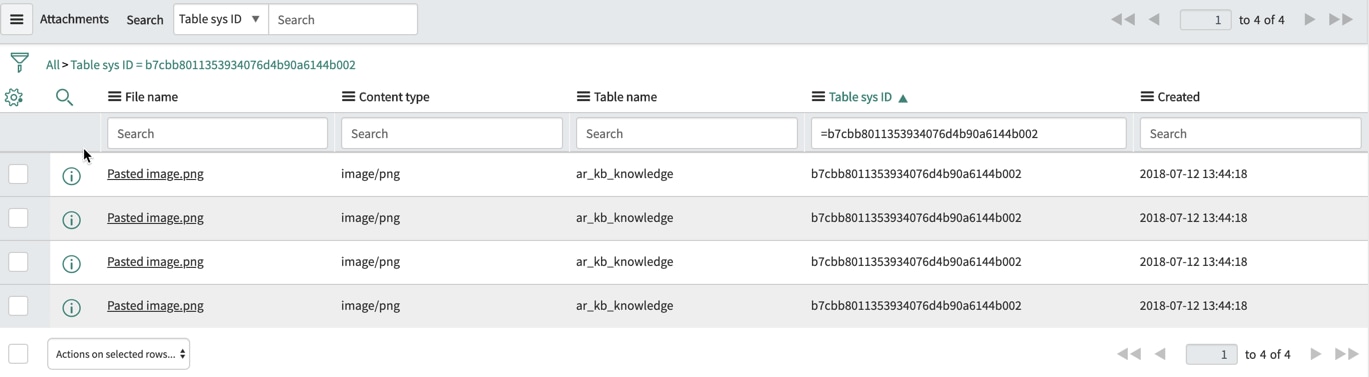Sort by the Content type column header
Image resolution: width=1369 pixels, height=377 pixels.
(x=394, y=97)
